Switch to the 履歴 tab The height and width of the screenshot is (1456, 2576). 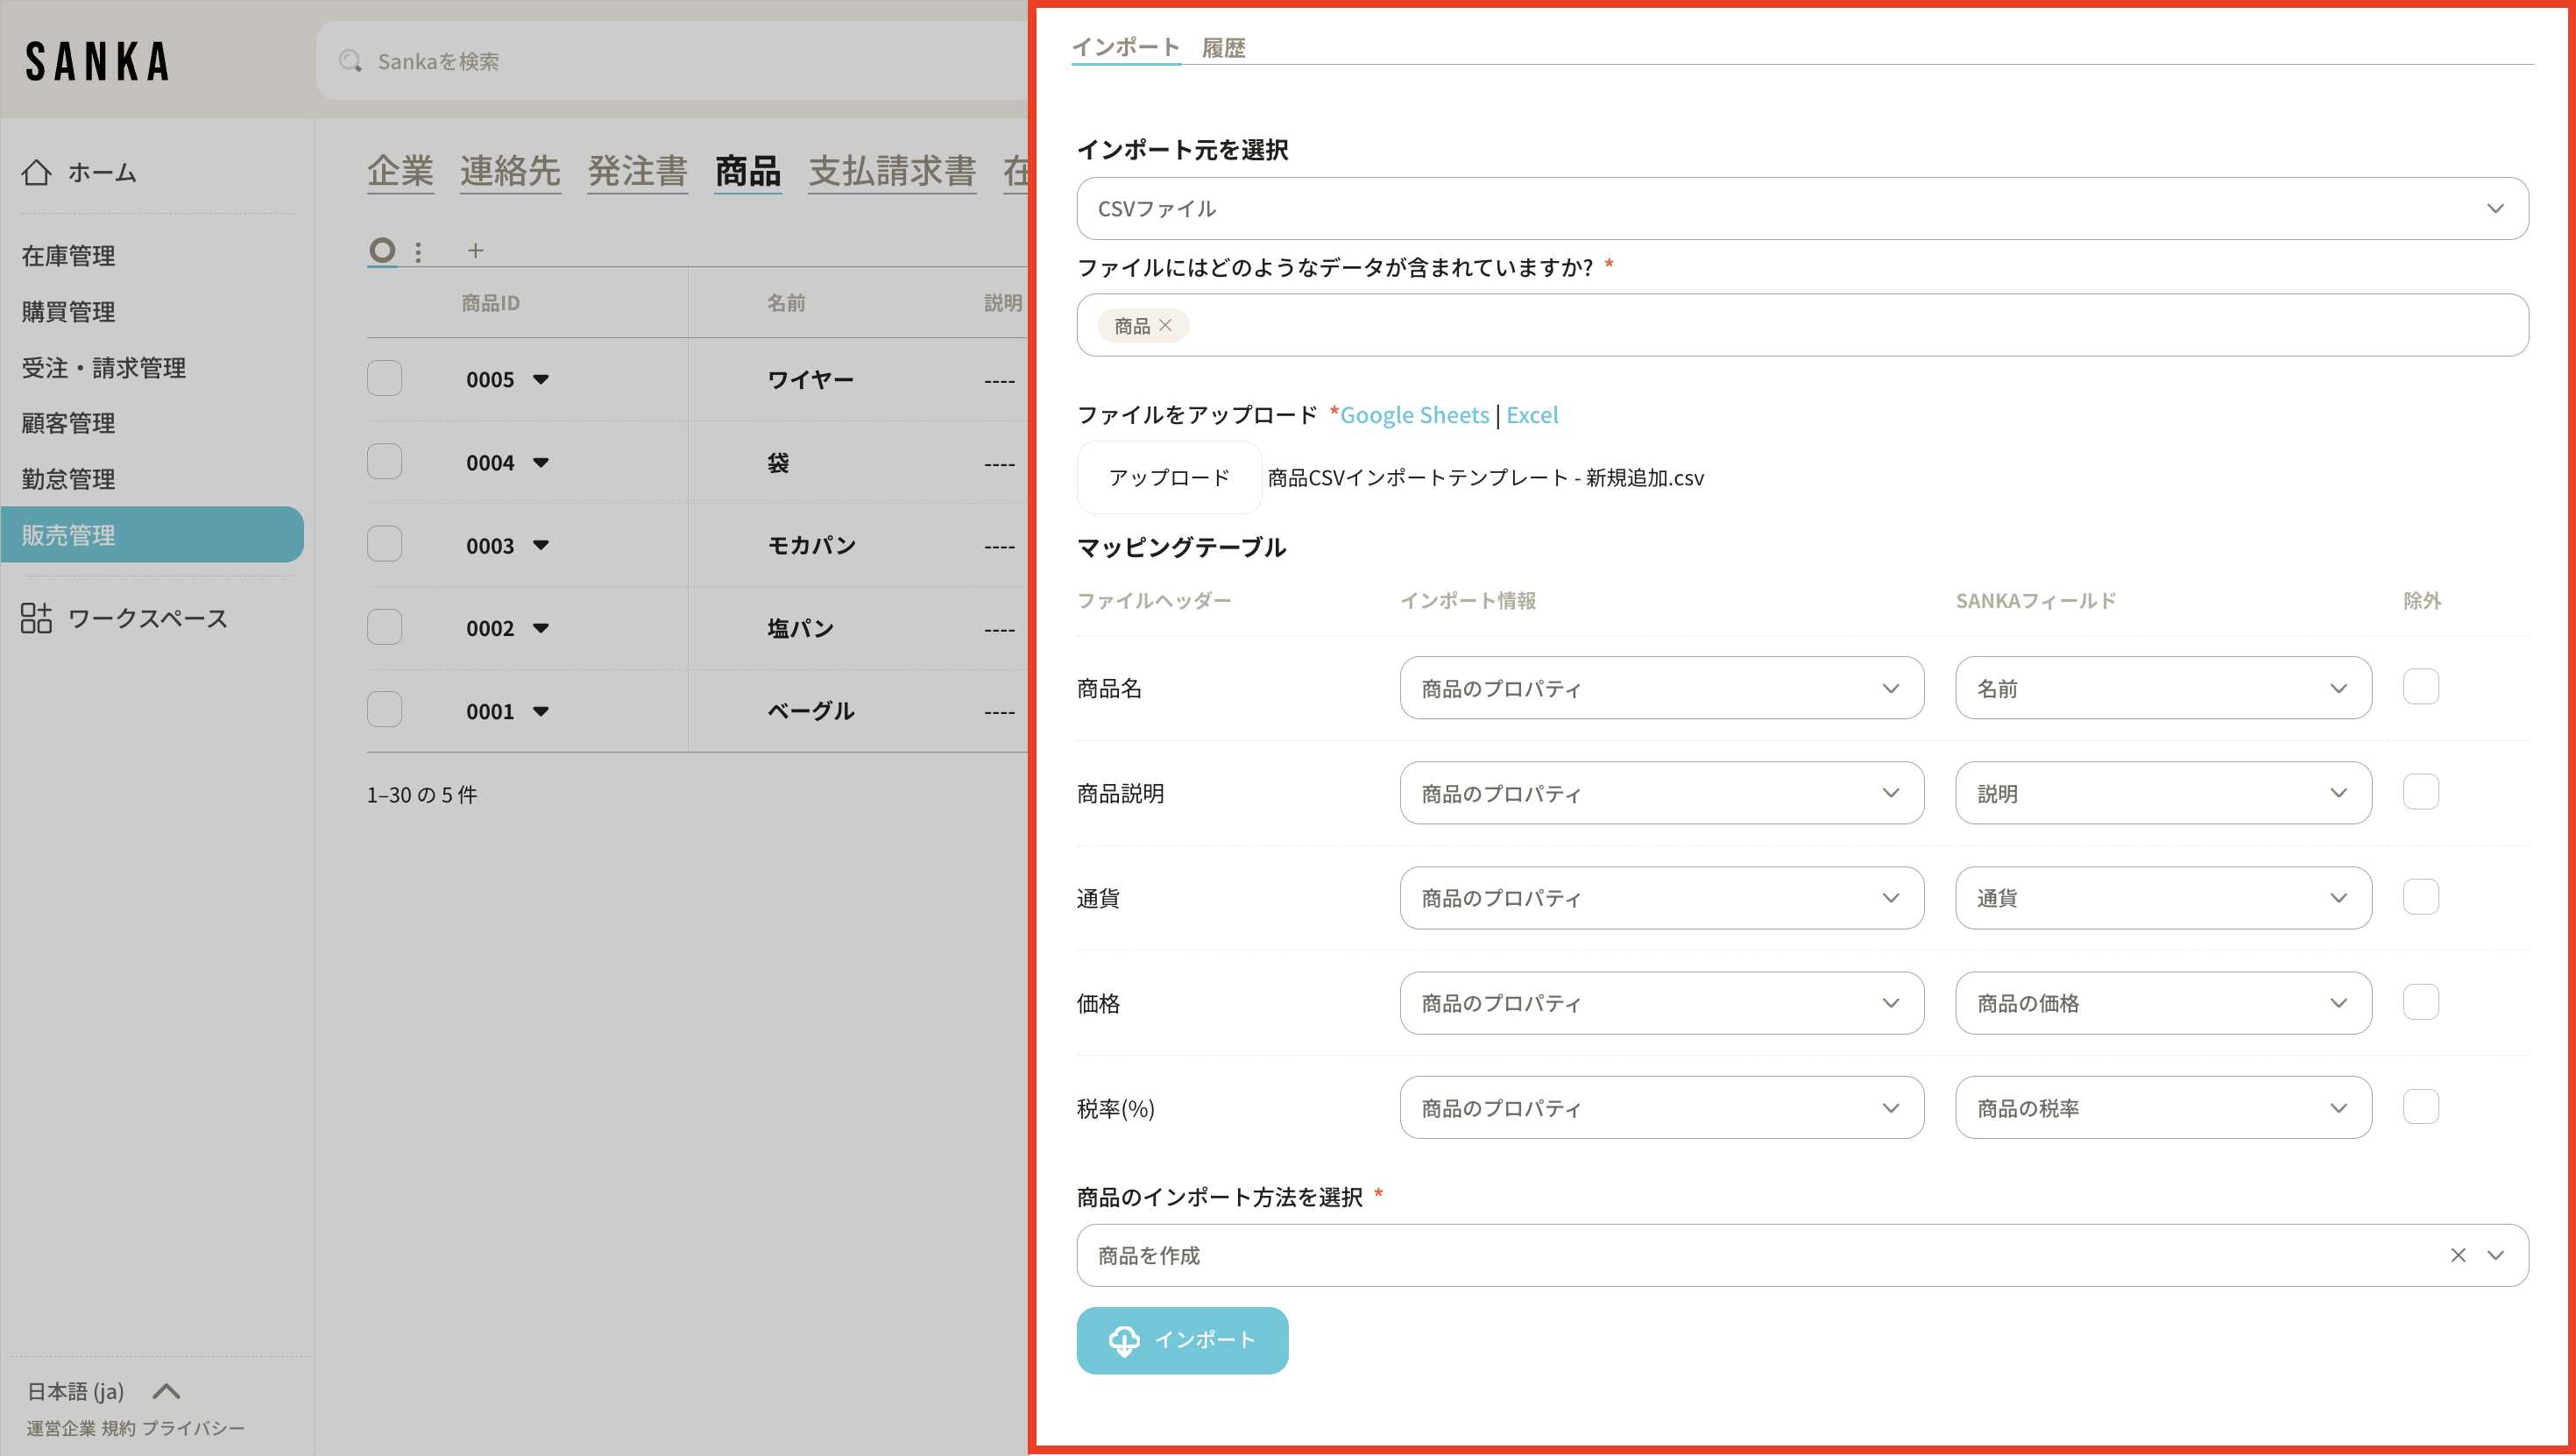[x=1222, y=47]
